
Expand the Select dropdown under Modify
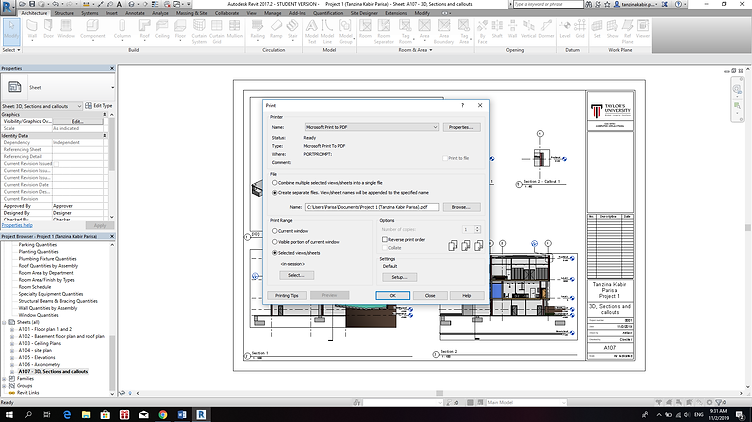[x=12, y=50]
